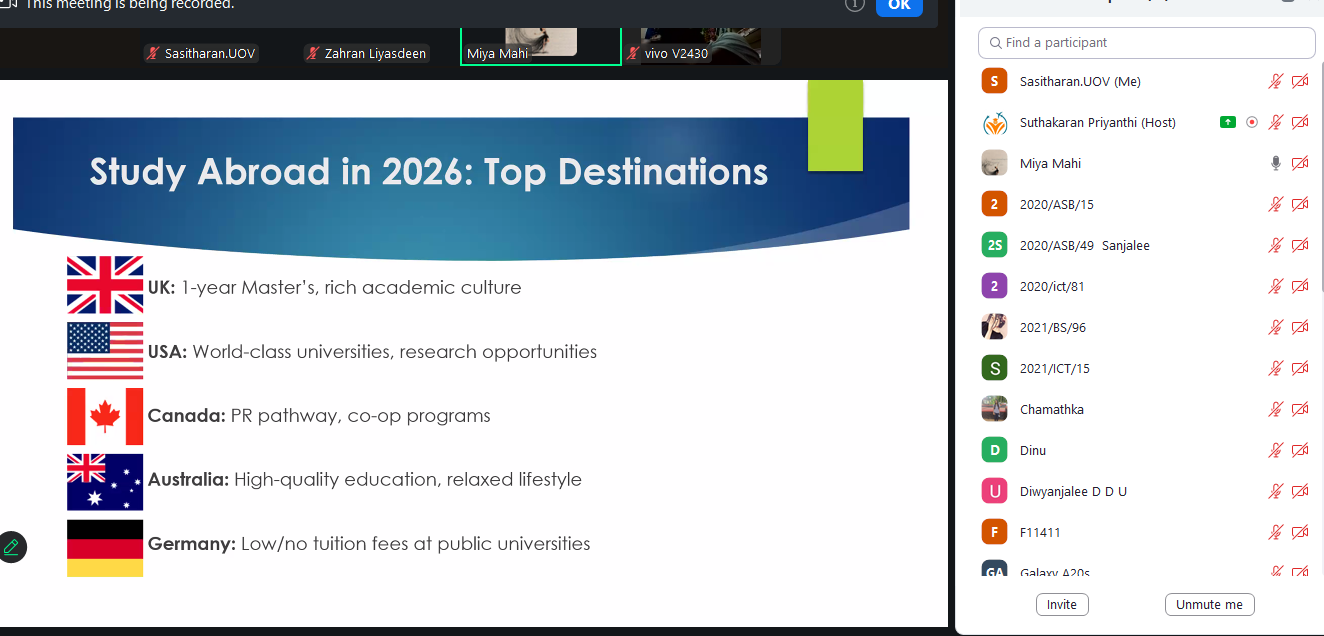
Task: Click the camera-off icon for Chamathka
Action: (1300, 409)
